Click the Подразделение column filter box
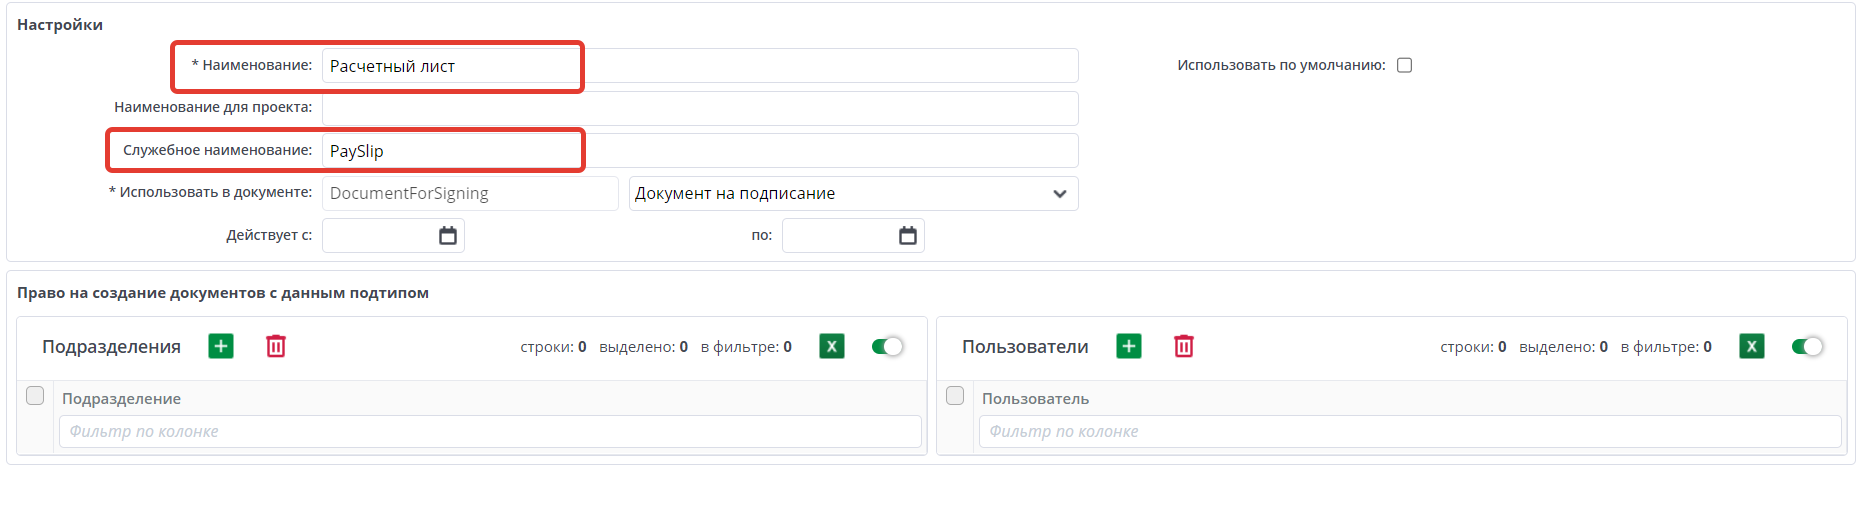The height and width of the screenshot is (523, 1863). coord(490,431)
